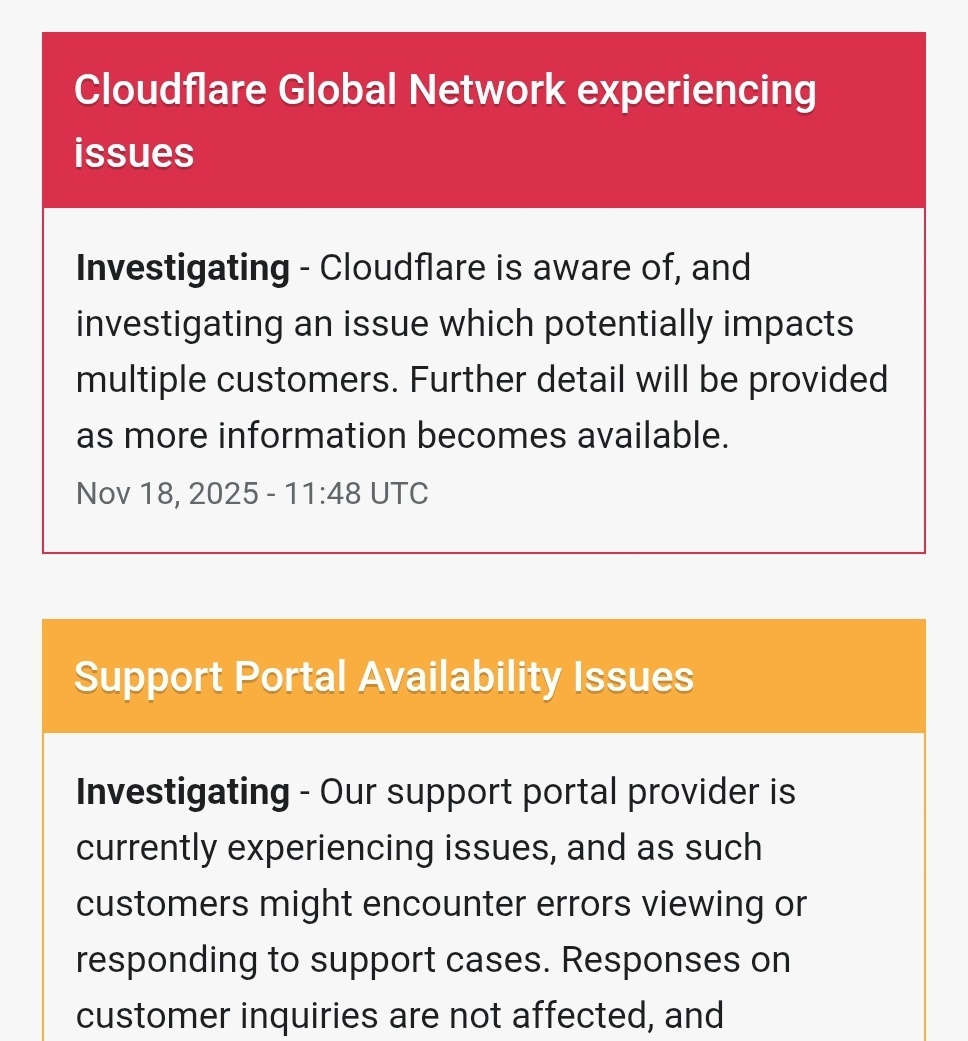The height and width of the screenshot is (1041, 968).
Task: Click the line "customers might encounter errors viewing or"
Action: pos(441,904)
